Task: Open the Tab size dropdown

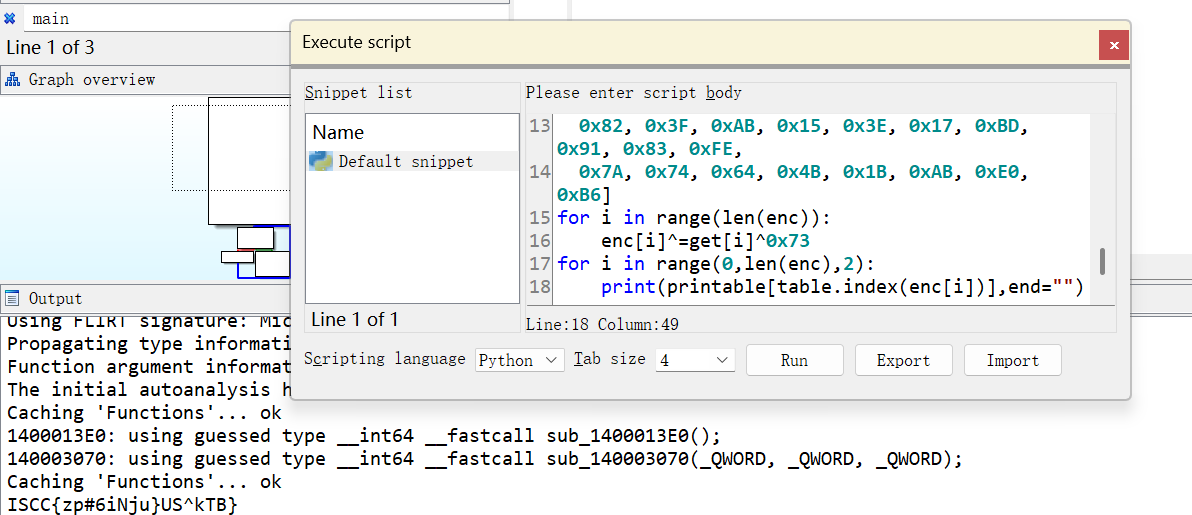Action: click(x=695, y=360)
